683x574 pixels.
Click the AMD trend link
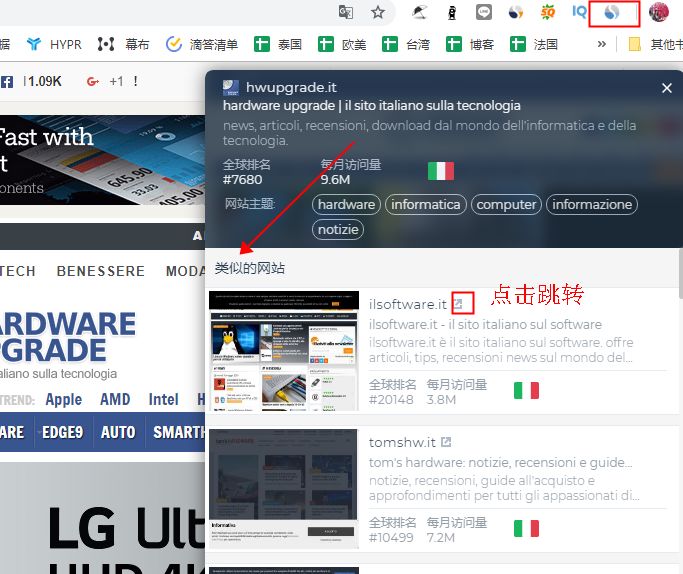click(x=115, y=399)
